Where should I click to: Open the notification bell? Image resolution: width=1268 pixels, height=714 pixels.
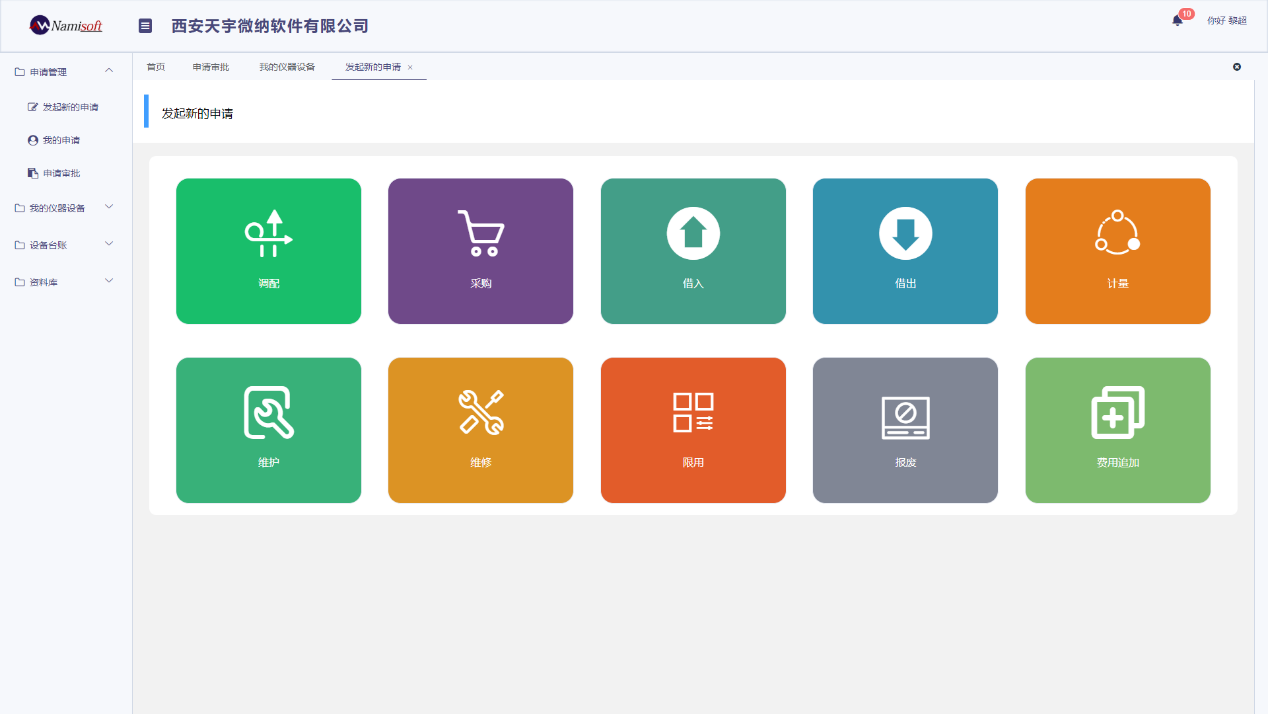click(x=1177, y=20)
